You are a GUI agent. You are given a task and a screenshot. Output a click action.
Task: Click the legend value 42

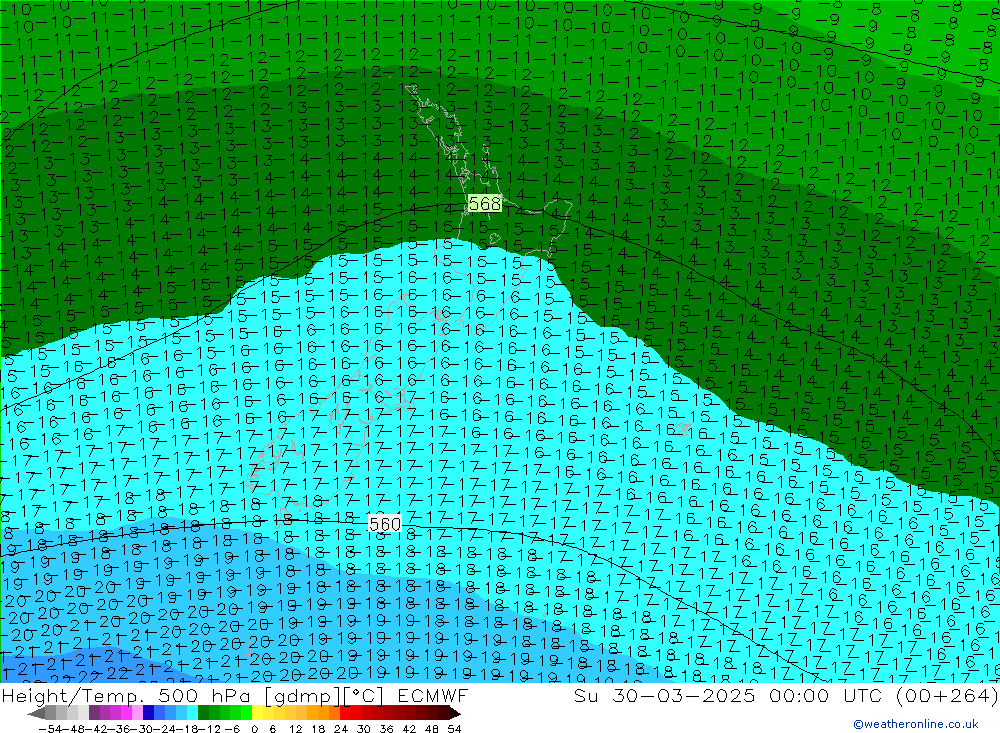(x=409, y=729)
